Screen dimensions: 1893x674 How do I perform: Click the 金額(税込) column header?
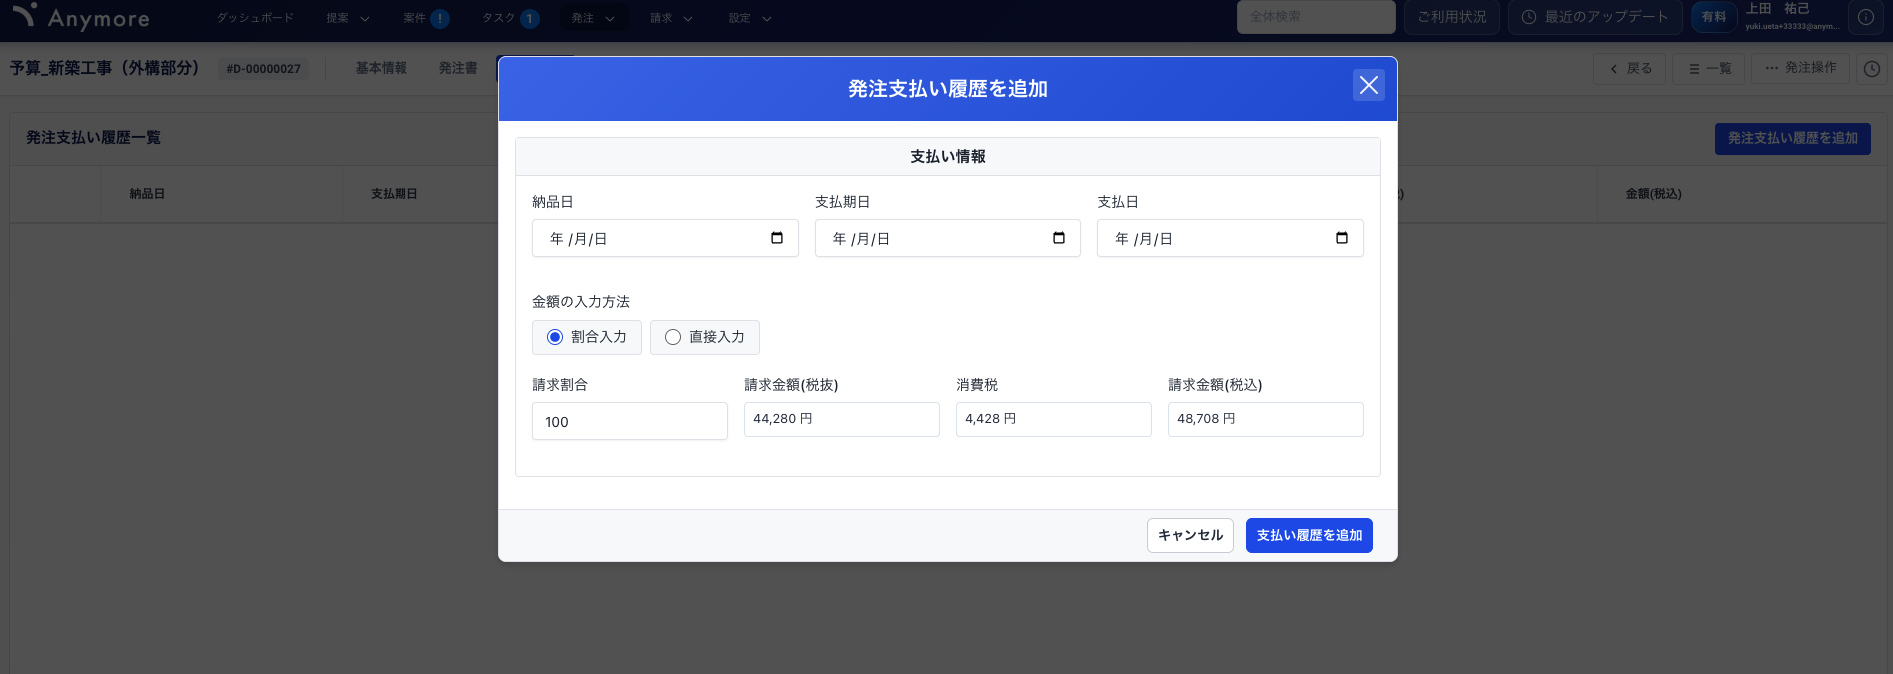(x=1653, y=194)
